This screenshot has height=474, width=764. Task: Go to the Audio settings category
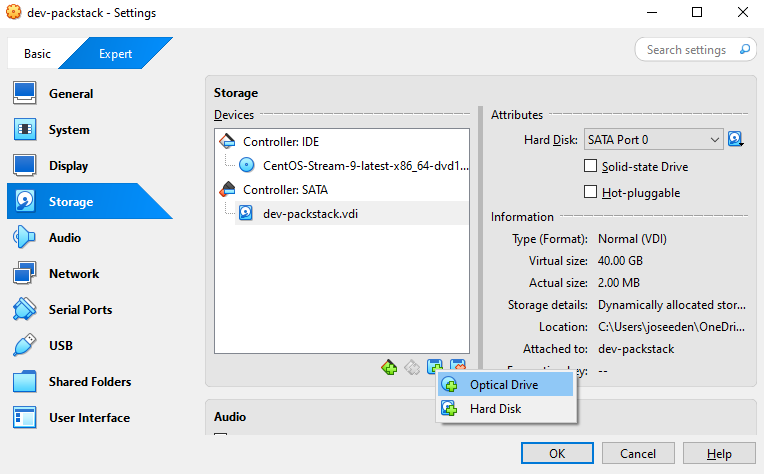65,238
